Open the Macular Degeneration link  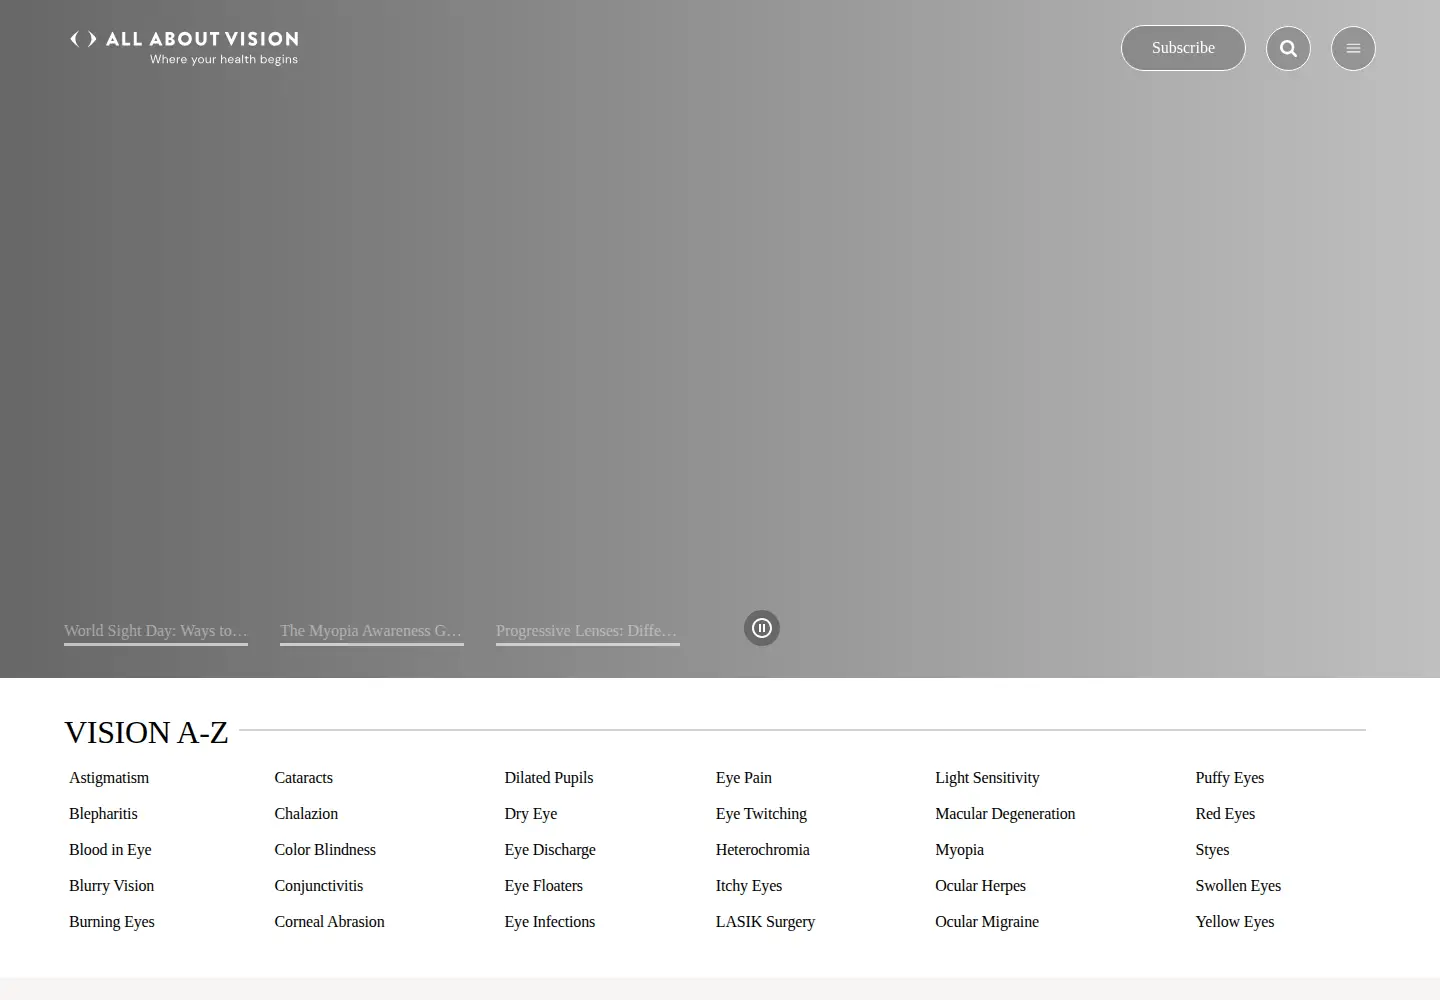tap(1005, 814)
